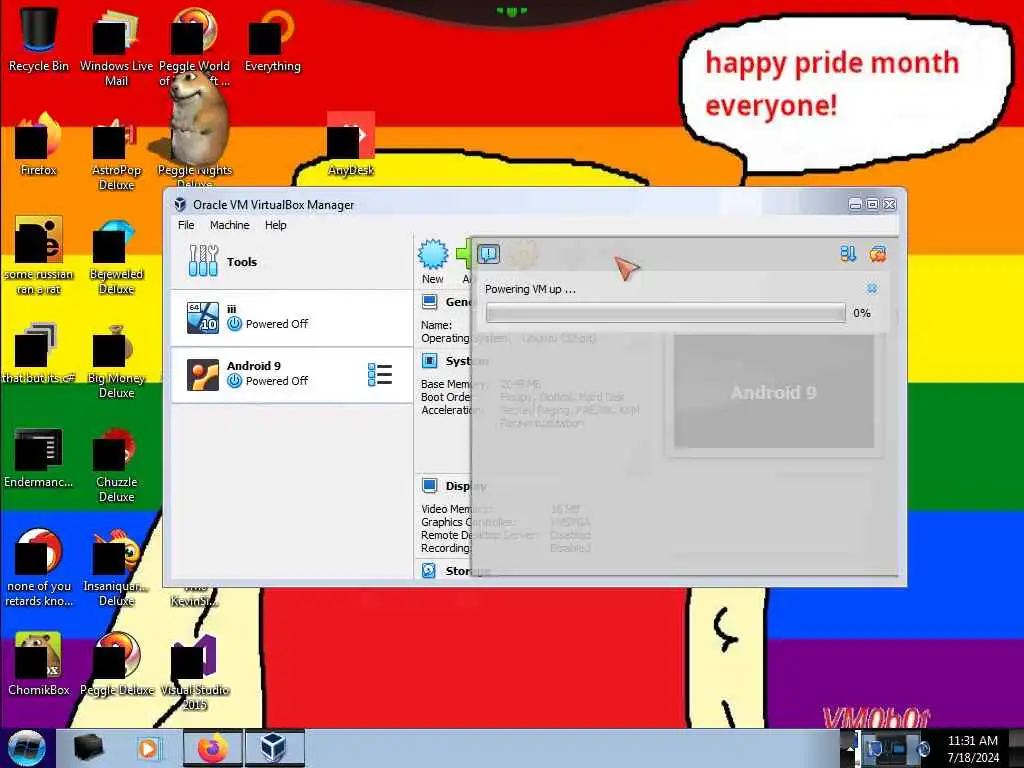This screenshot has height=768, width=1024.
Task: Collapse the Display details section
Action: click(429, 485)
